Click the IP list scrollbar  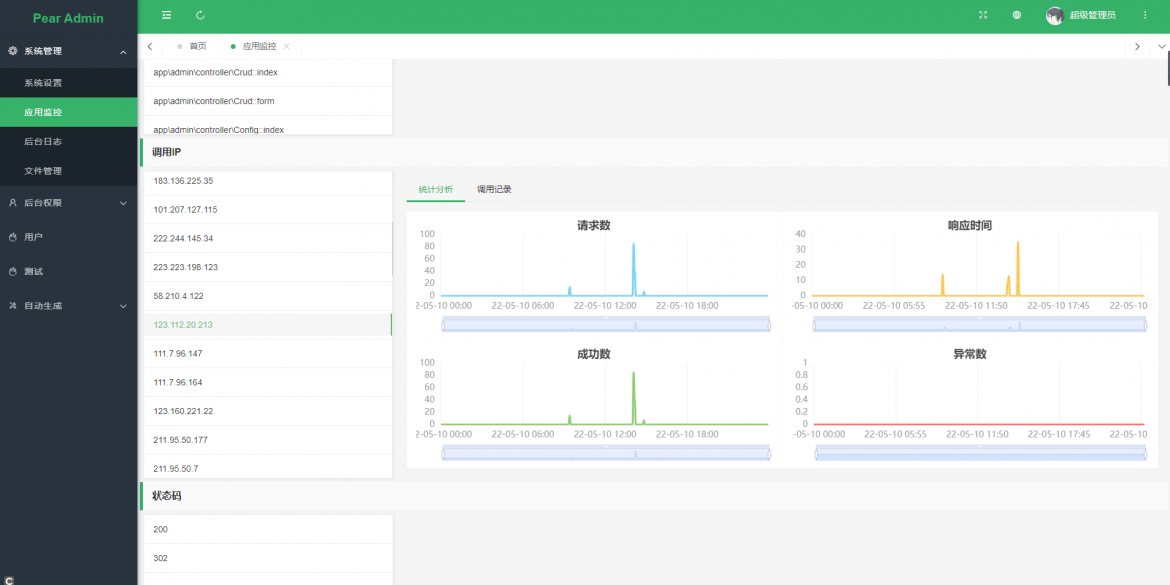392,250
